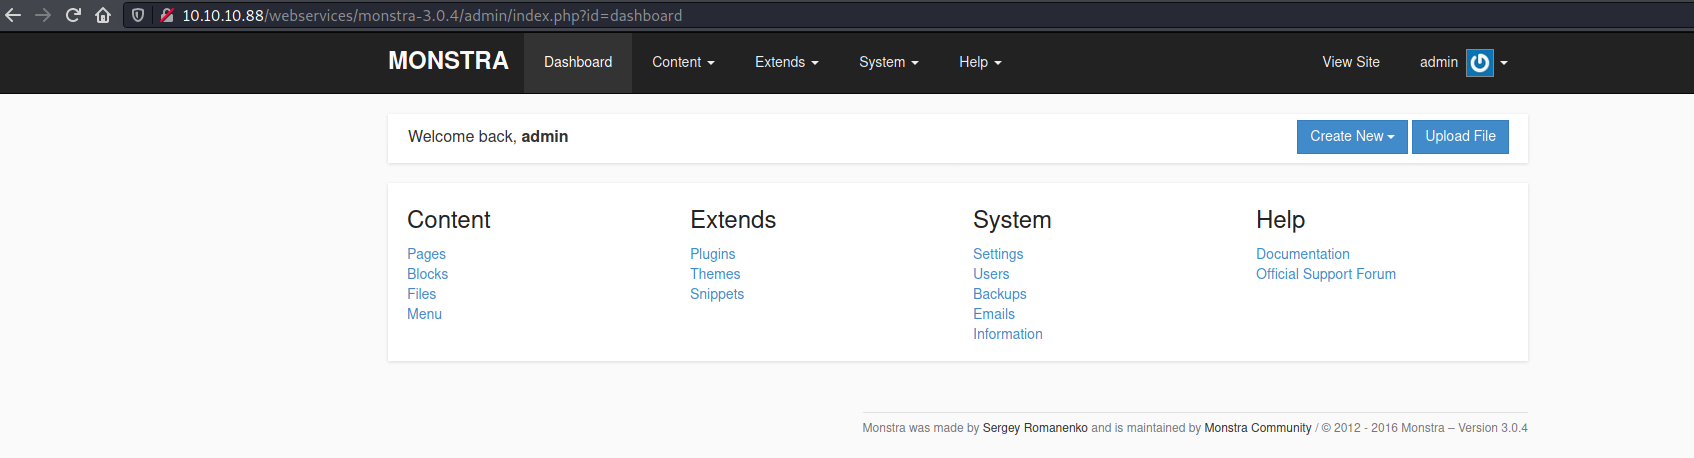
Task: Click the browser forward arrow icon
Action: pos(43,15)
